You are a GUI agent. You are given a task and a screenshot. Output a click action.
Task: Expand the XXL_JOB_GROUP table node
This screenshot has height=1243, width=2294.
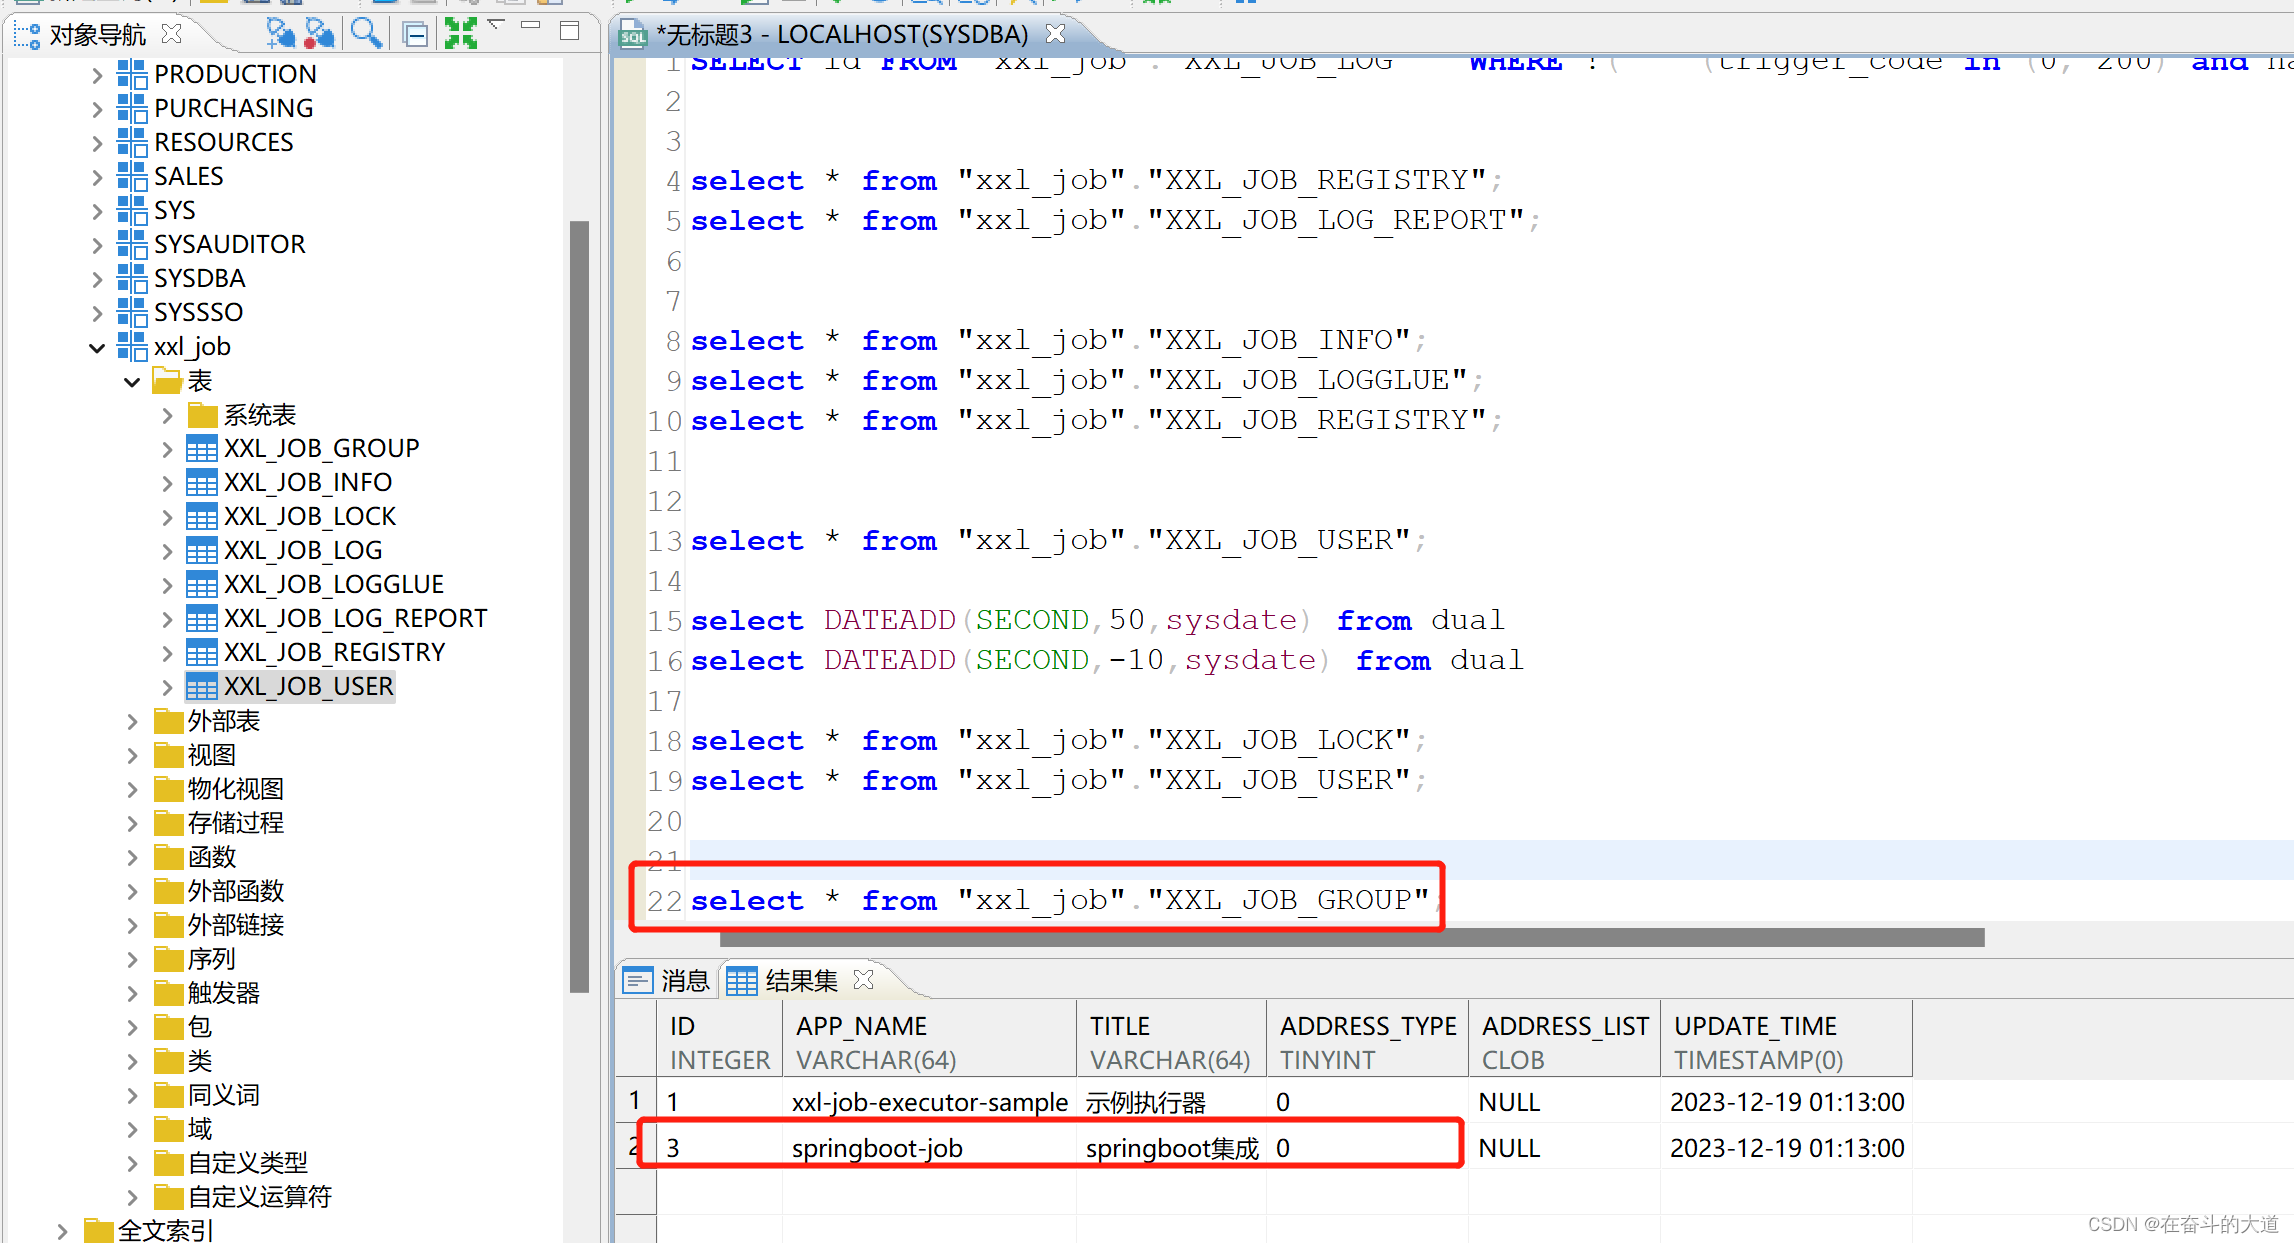(x=167, y=449)
